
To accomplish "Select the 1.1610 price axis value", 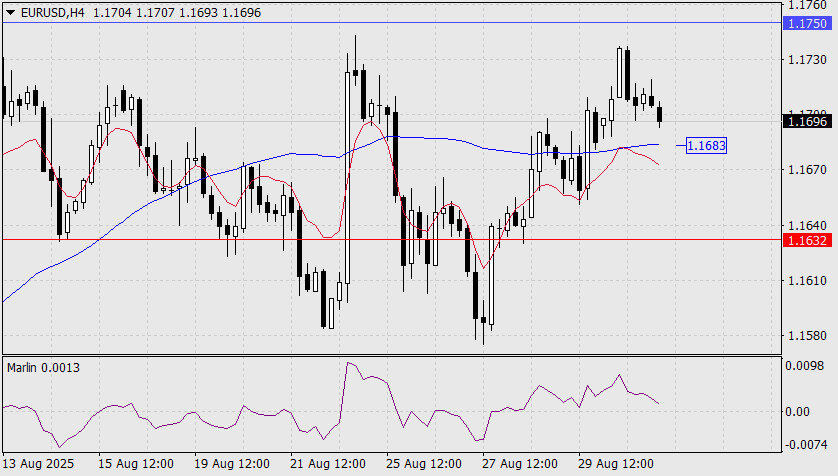I will click(807, 280).
